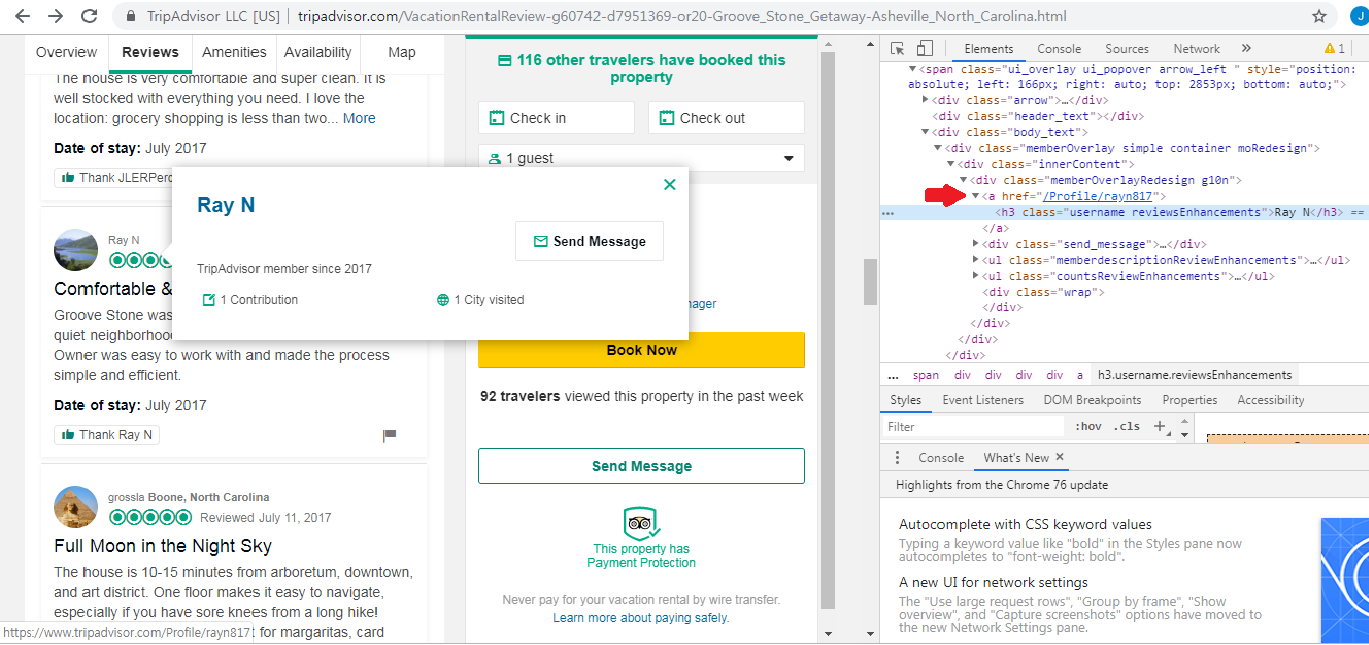Open the /Profile/rayn817 href link

(1099, 196)
